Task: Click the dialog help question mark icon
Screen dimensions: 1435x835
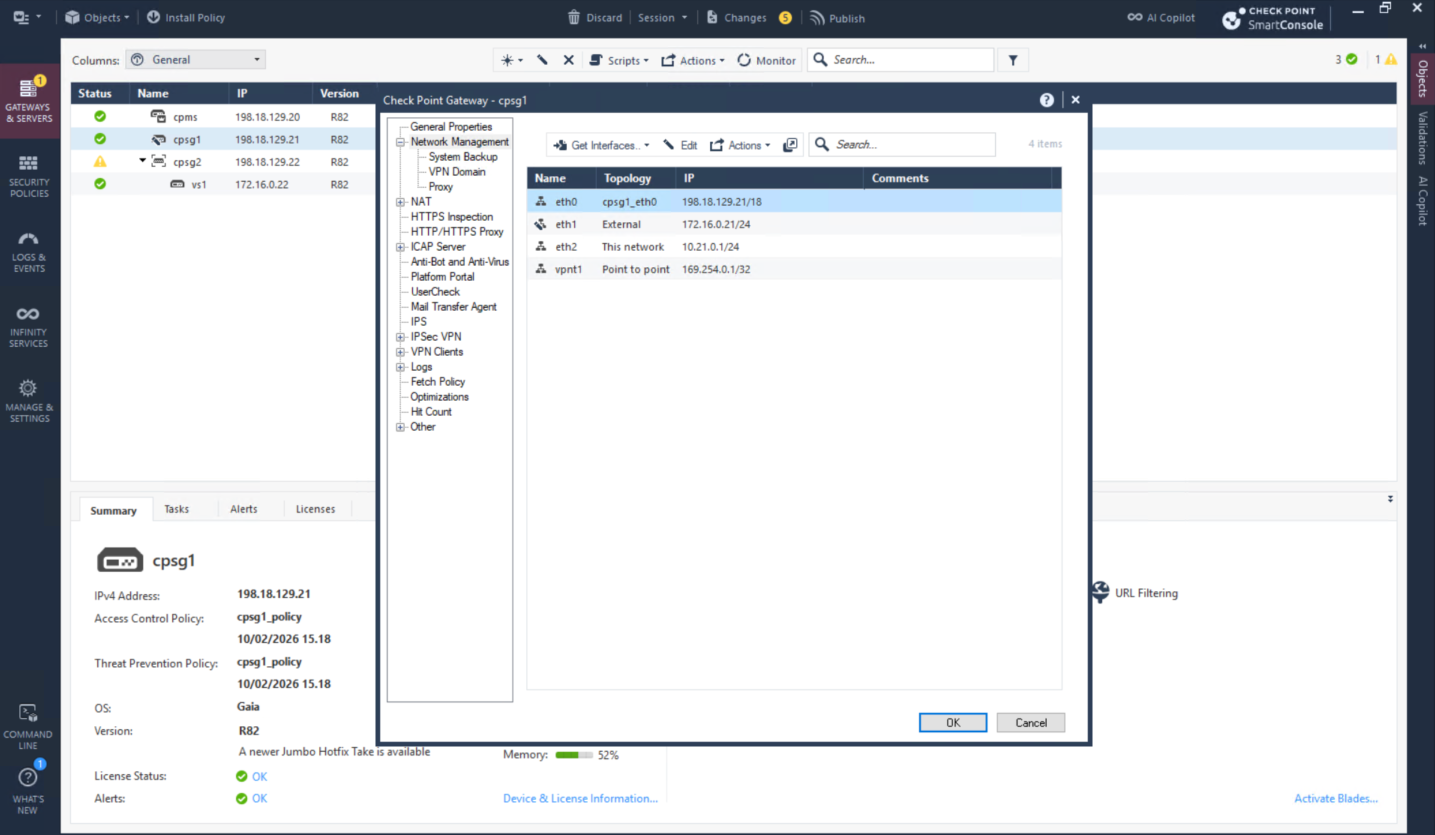Action: pos(1046,100)
